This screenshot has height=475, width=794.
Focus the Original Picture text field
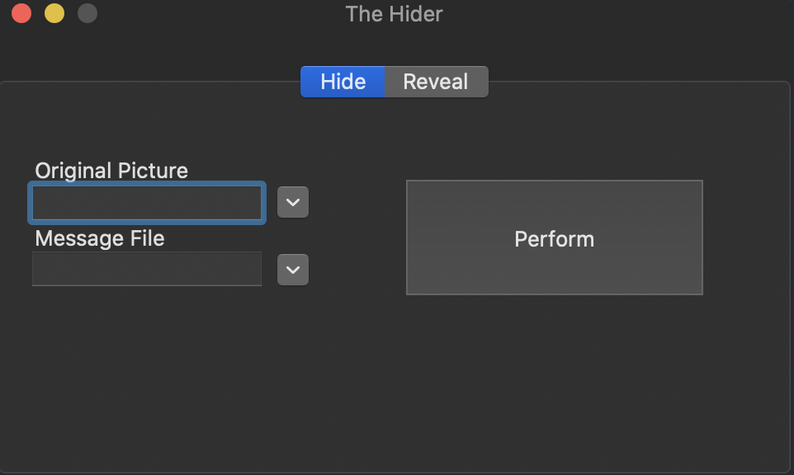147,203
